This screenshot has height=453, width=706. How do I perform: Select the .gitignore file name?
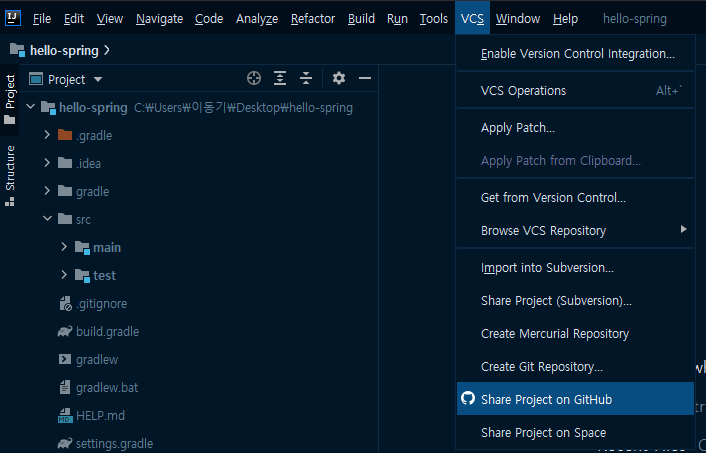[102, 304]
